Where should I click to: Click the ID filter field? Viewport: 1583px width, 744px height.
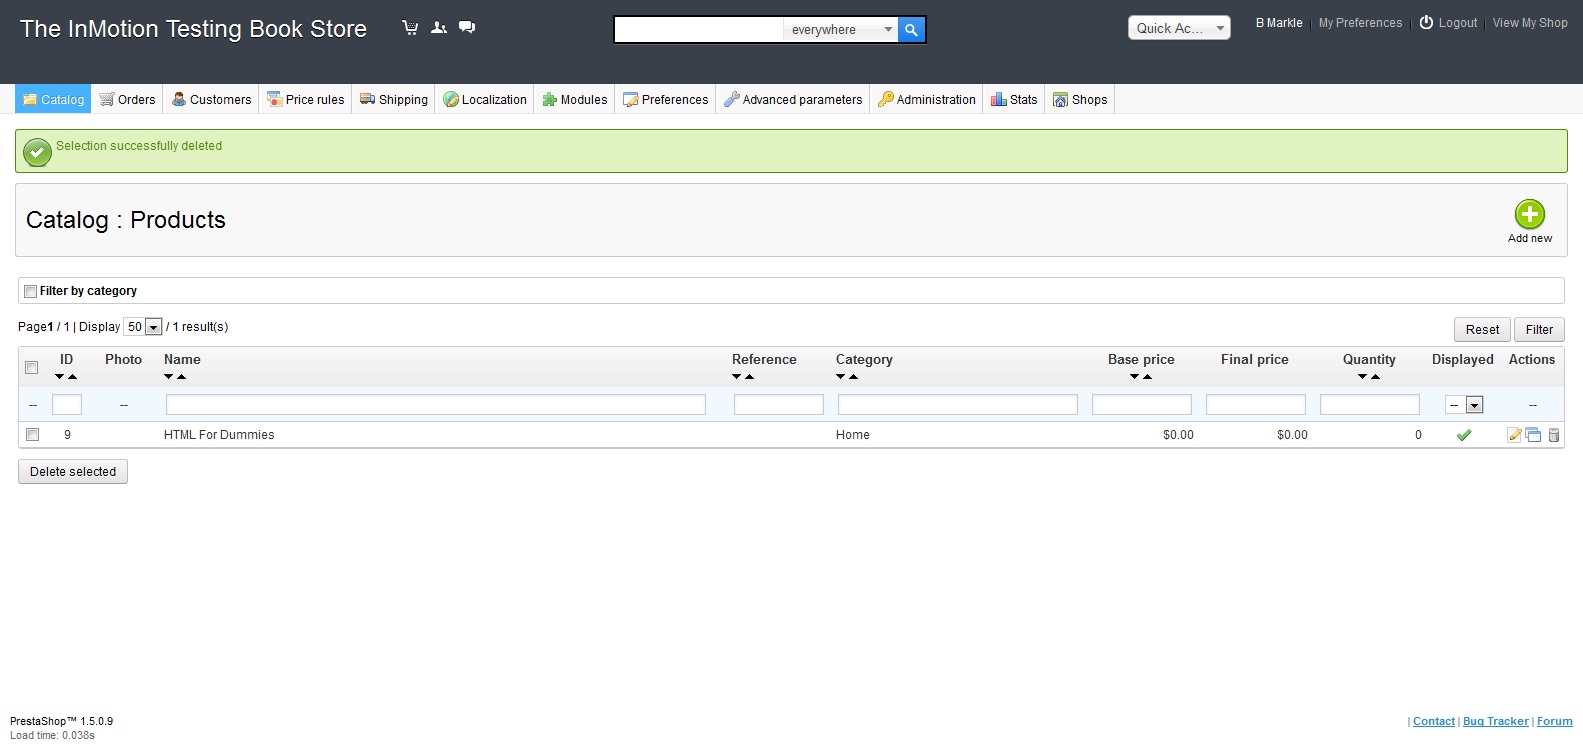point(67,405)
